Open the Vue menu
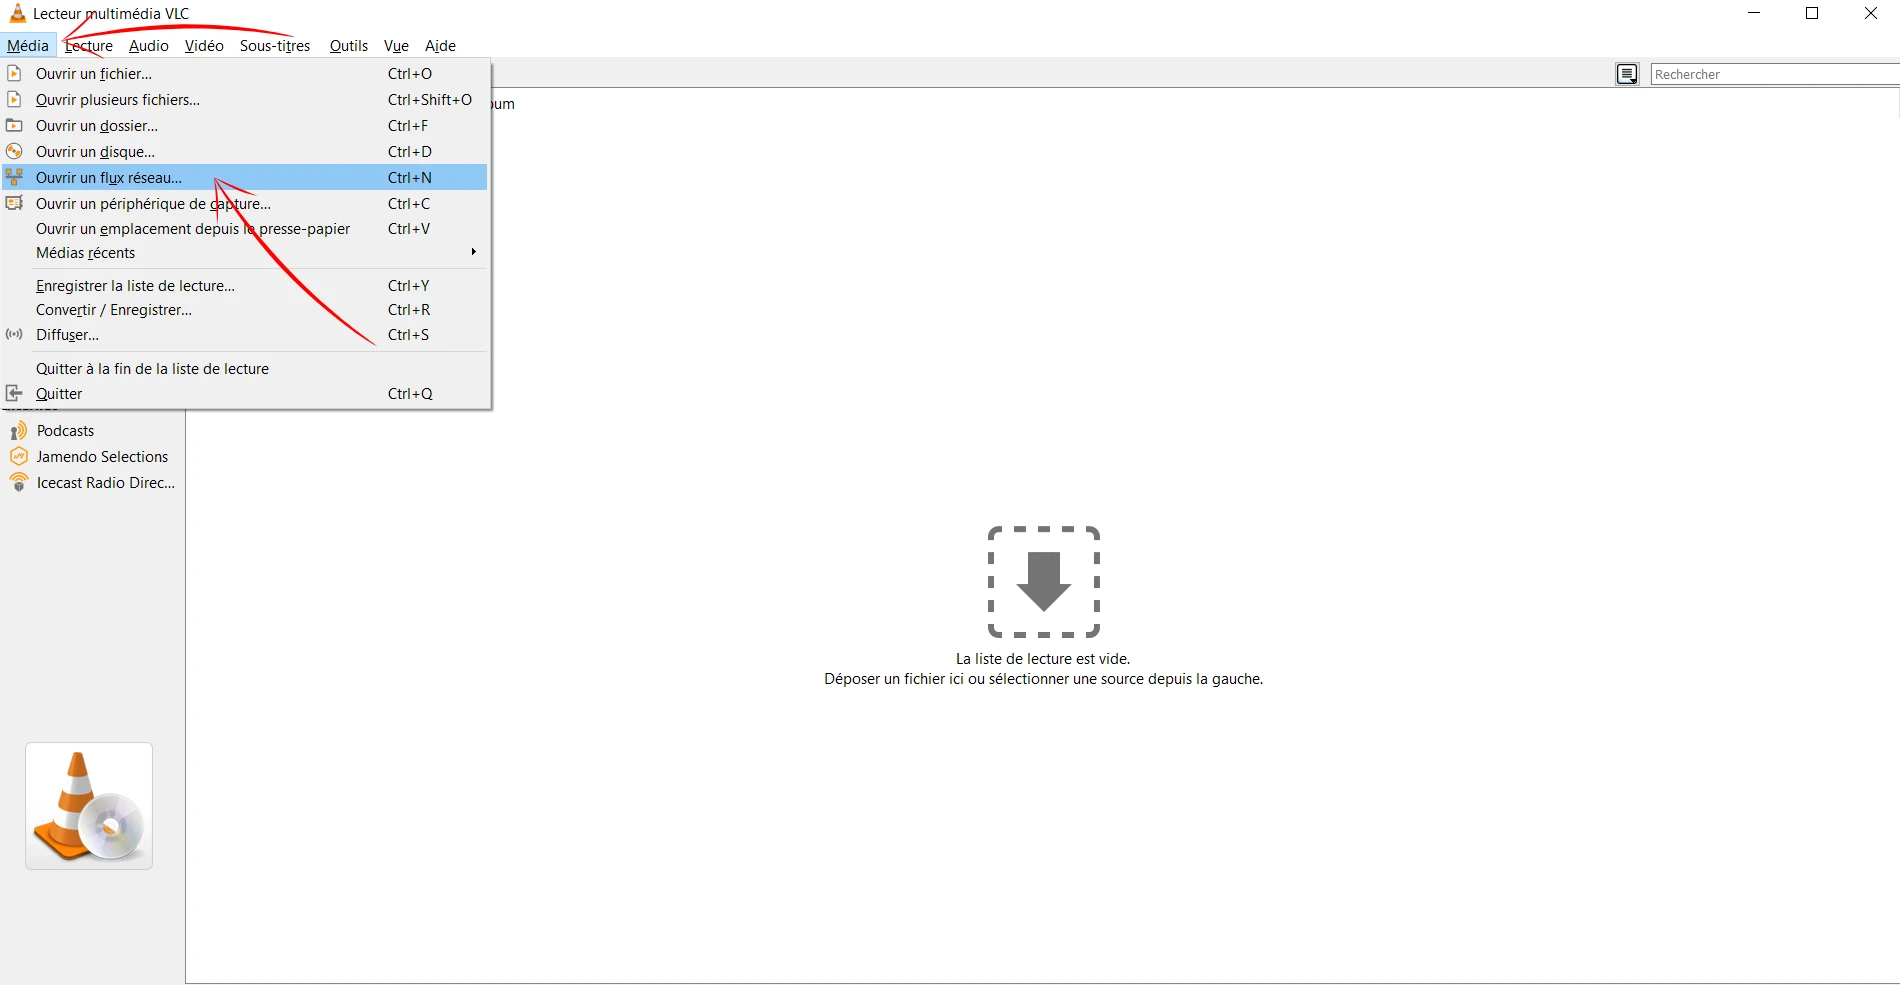1900x985 pixels. (x=396, y=45)
